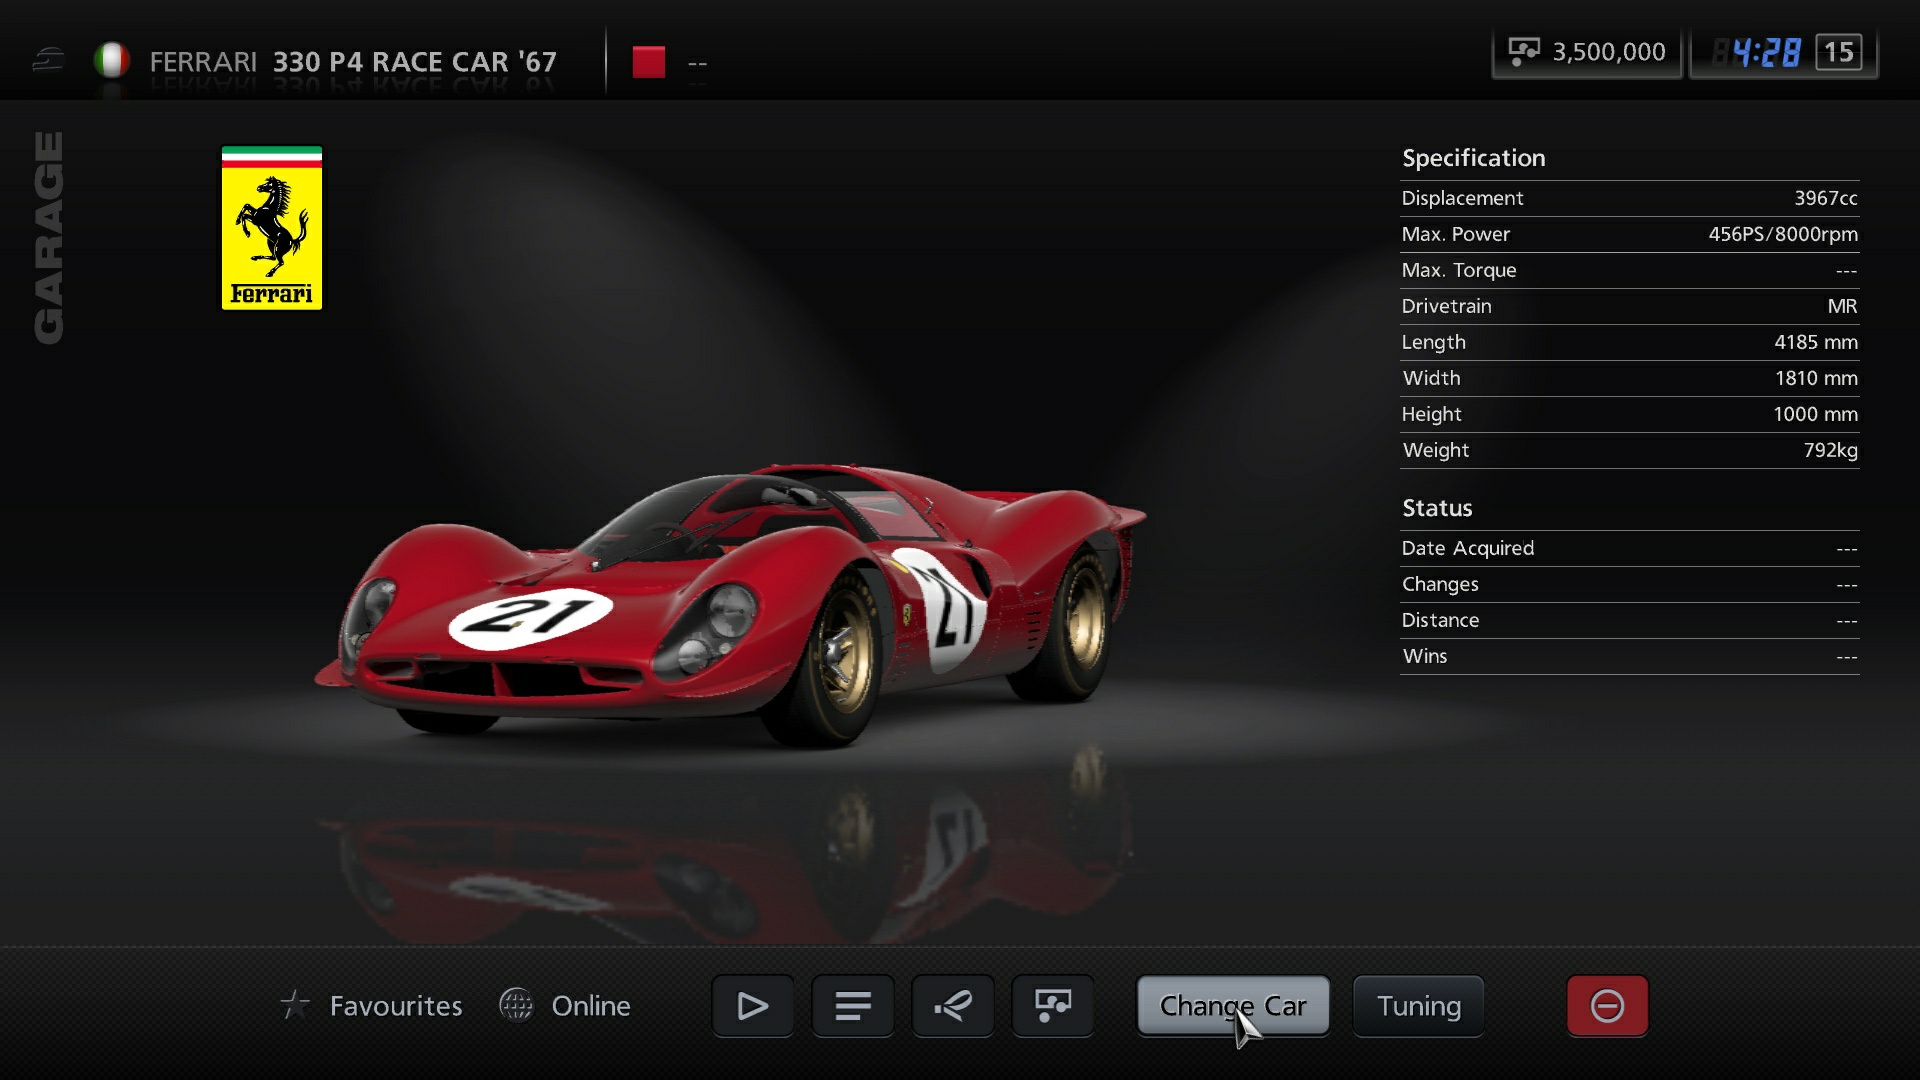Expand the Specification section
This screenshot has width=1920, height=1080.
tap(1473, 157)
